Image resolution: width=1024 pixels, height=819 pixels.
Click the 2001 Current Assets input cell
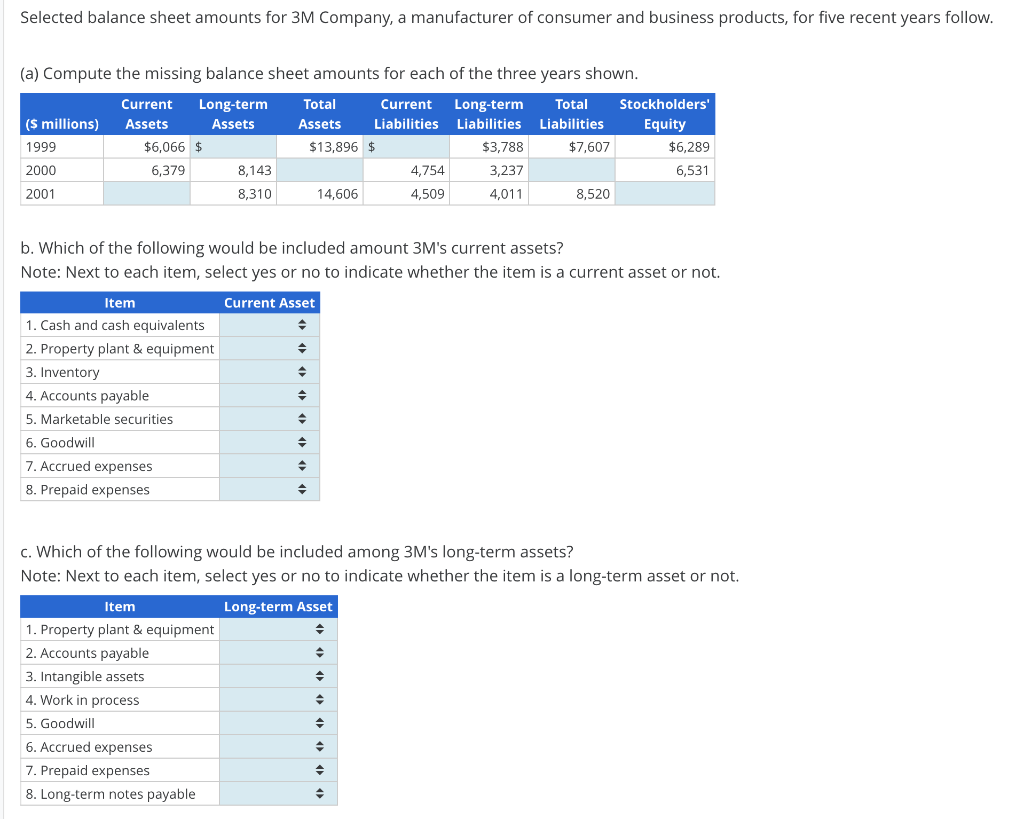[x=146, y=193]
